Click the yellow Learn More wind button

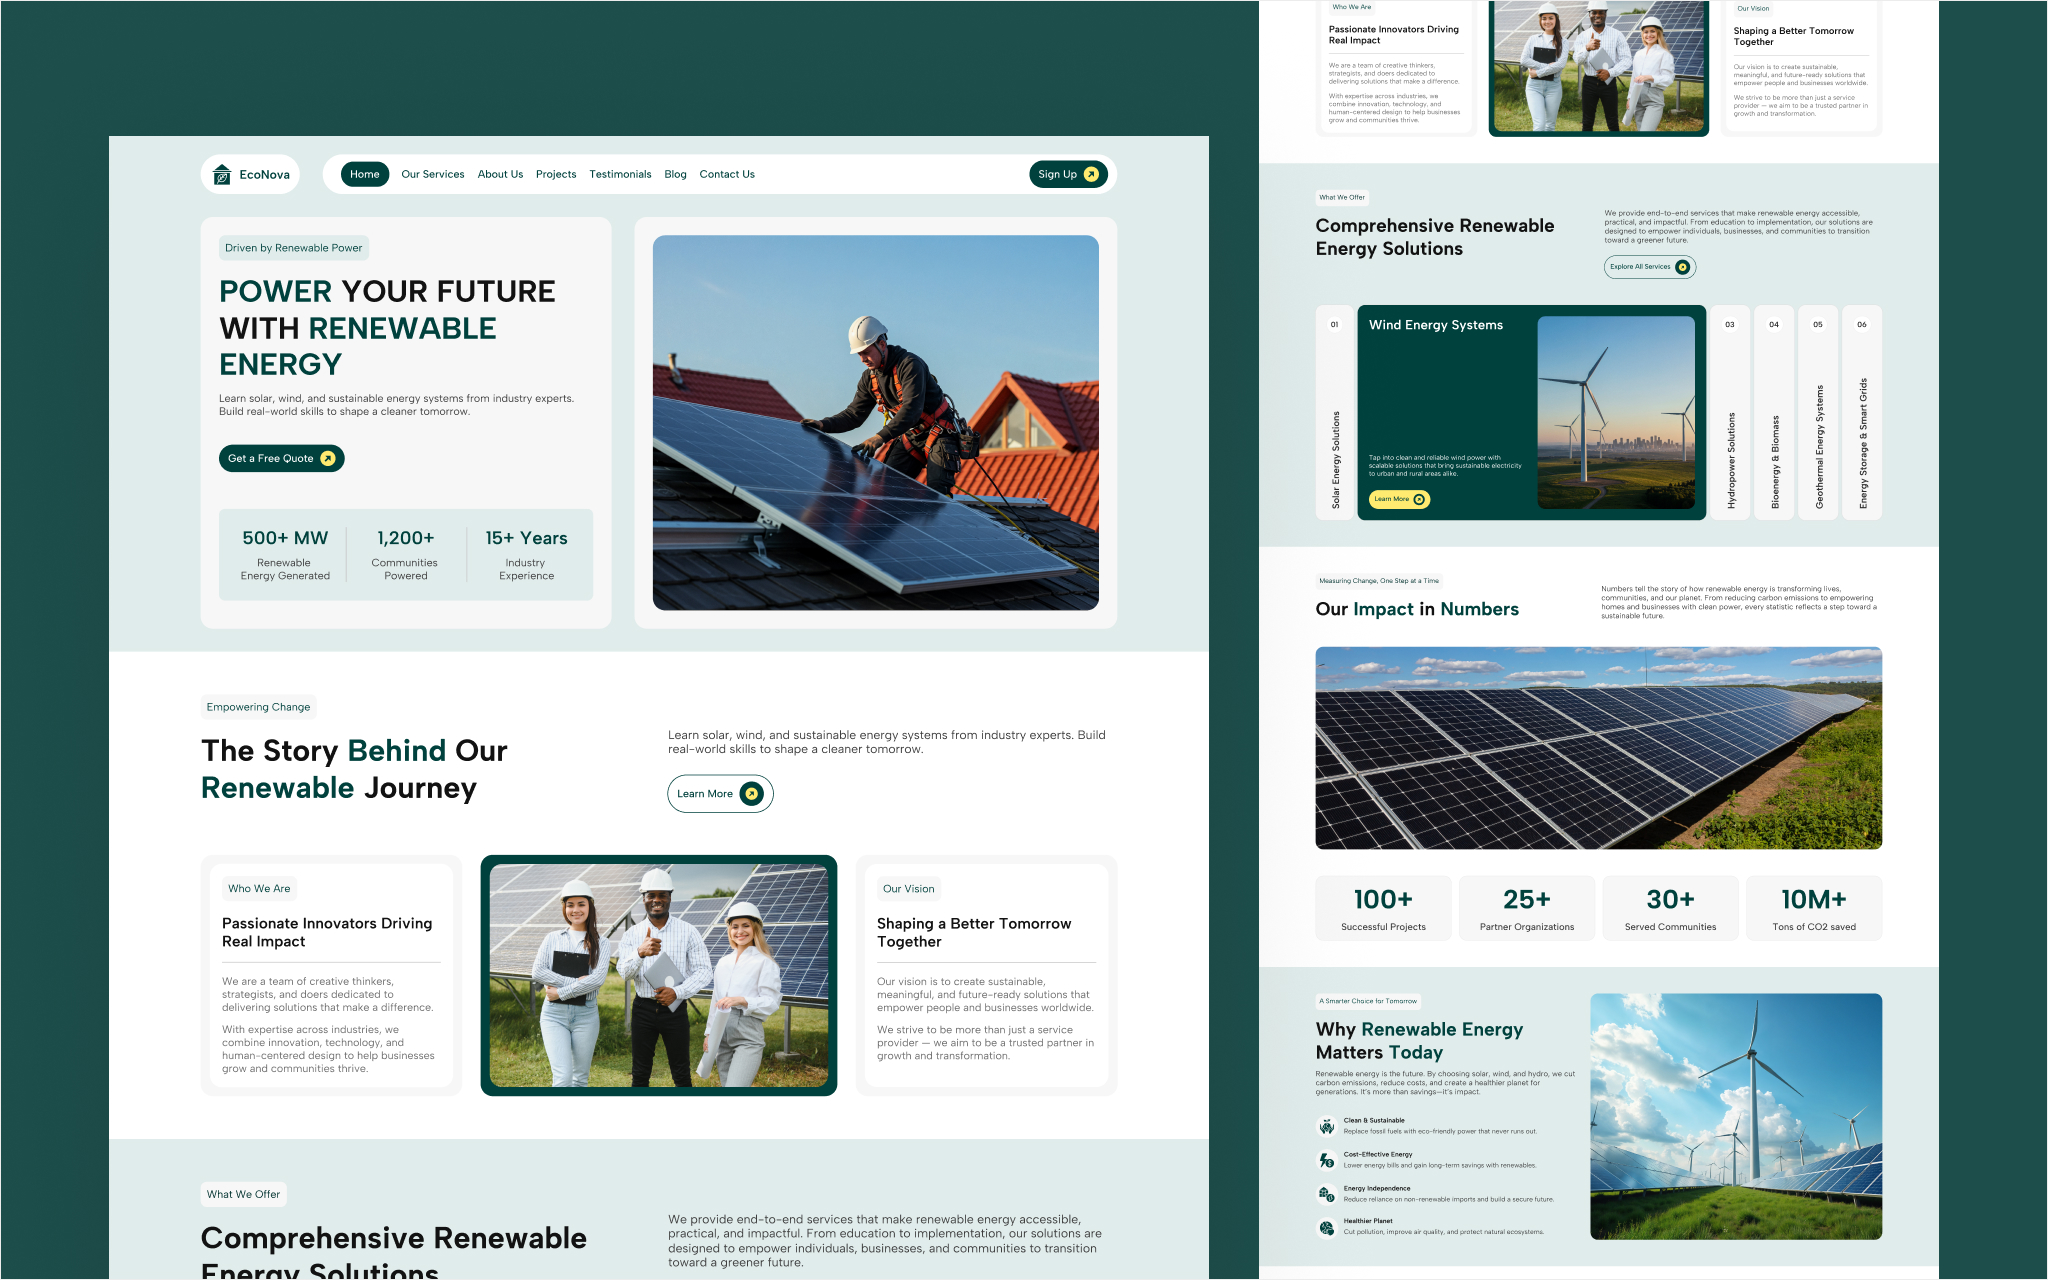point(1399,499)
